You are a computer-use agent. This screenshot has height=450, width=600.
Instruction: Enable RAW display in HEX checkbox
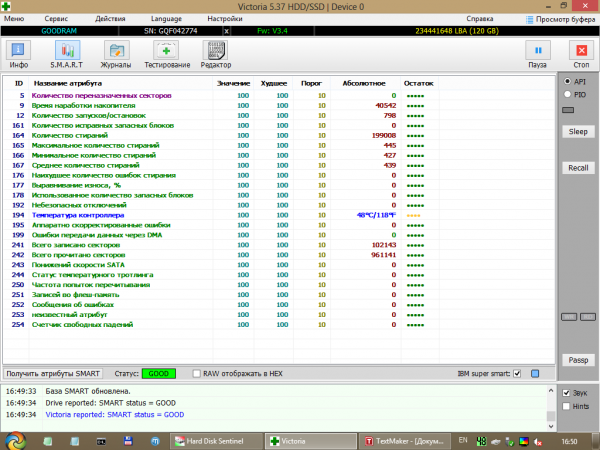[x=196, y=372]
